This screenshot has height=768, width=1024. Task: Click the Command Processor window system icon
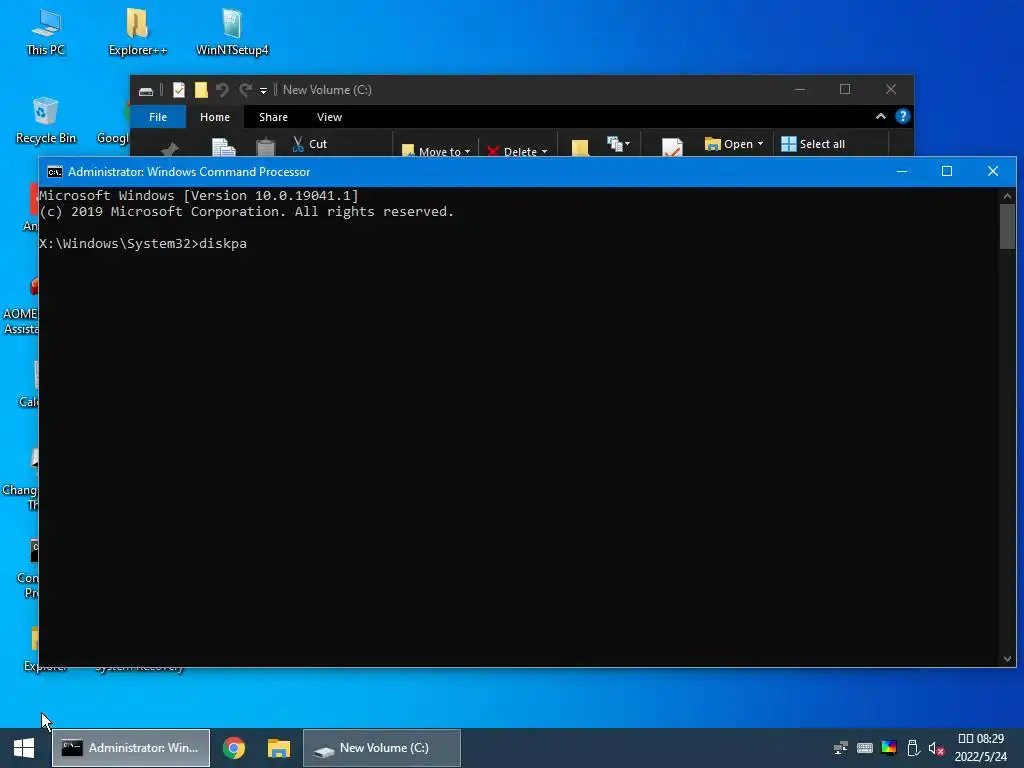pyautogui.click(x=55, y=172)
